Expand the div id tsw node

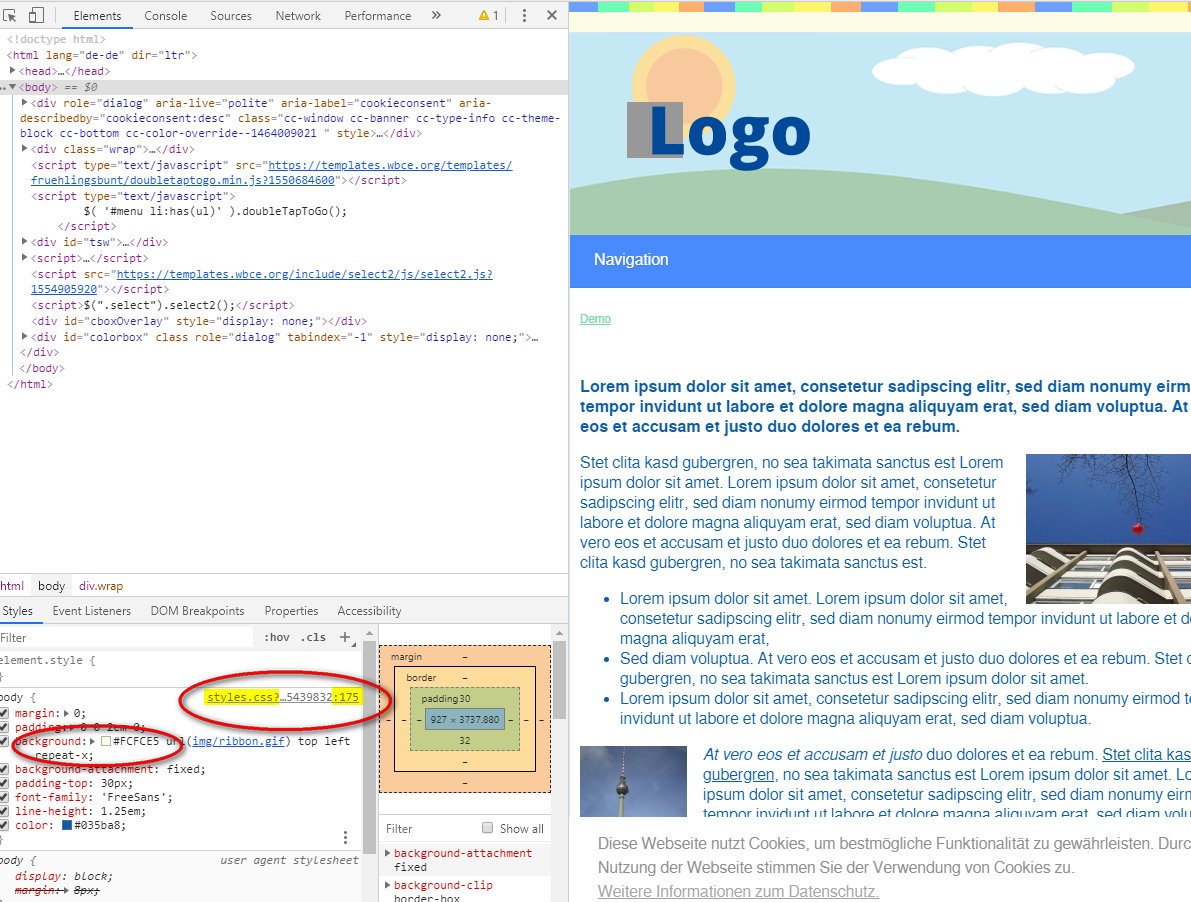coord(24,241)
